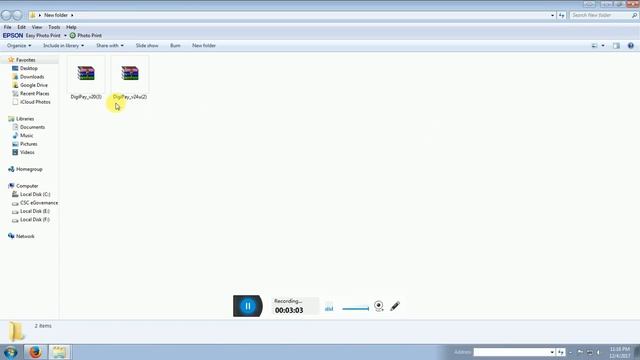Open the DigiPay_v20(3) archive file
Viewport: 640px width, 360px height.
86,79
